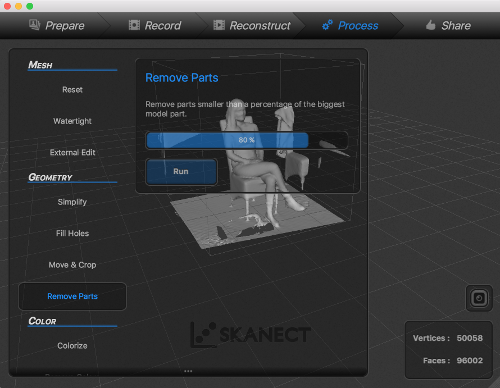Click the Prepare tab monitor icon
Viewport: 500px width, 388px height.
[35, 25]
